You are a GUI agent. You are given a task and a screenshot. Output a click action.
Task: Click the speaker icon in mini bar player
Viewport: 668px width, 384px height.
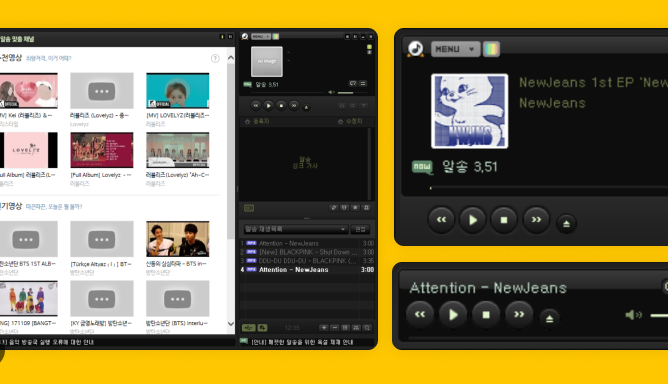pos(633,315)
